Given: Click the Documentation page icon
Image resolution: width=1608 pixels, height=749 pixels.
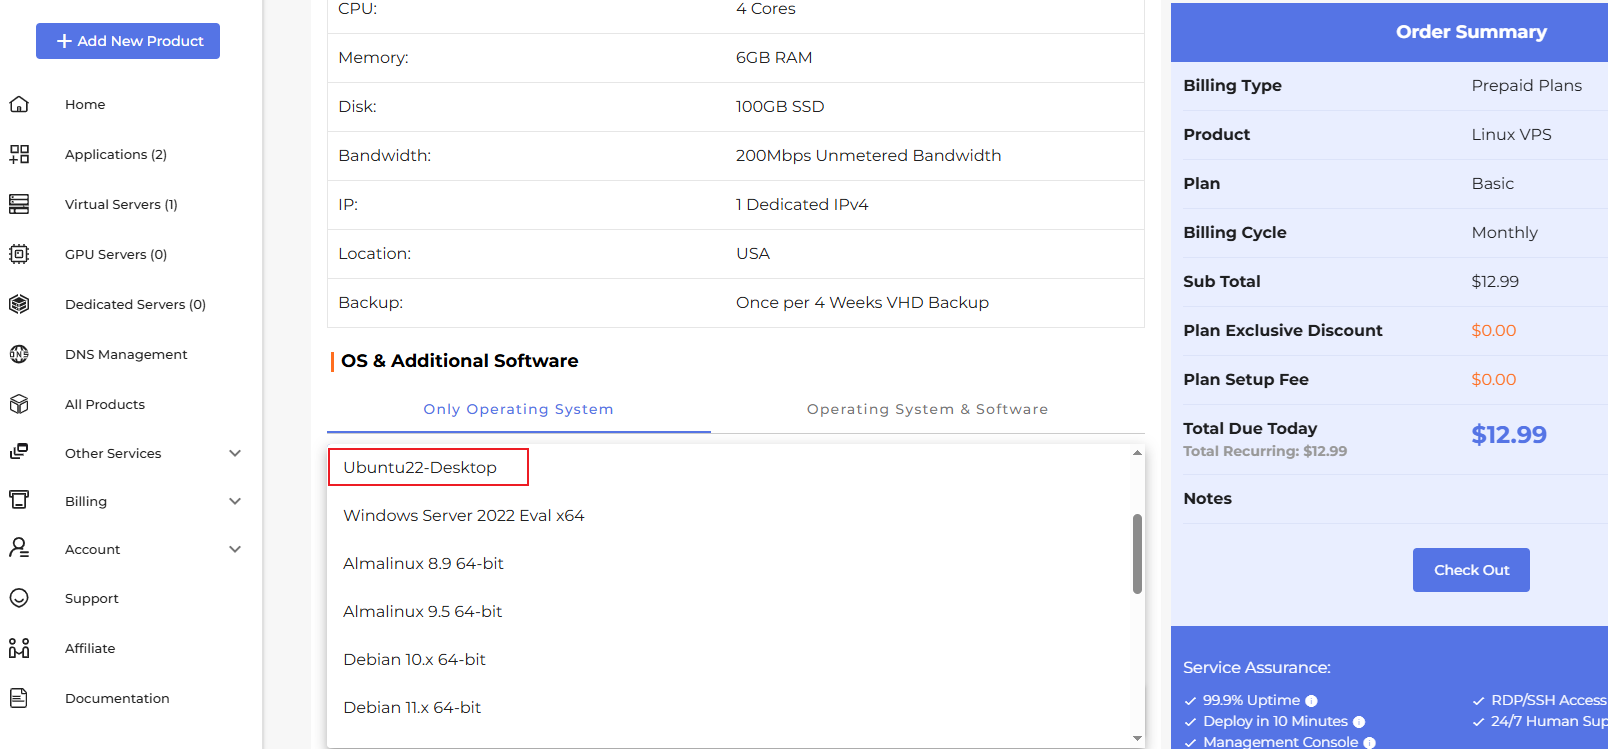Looking at the screenshot, I should pyautogui.click(x=19, y=698).
